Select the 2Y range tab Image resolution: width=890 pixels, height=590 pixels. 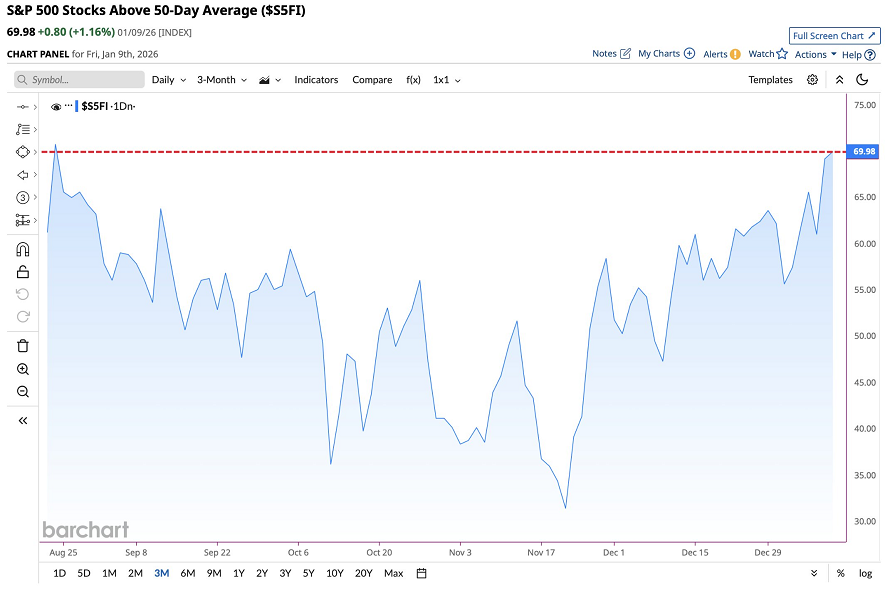tap(262, 573)
